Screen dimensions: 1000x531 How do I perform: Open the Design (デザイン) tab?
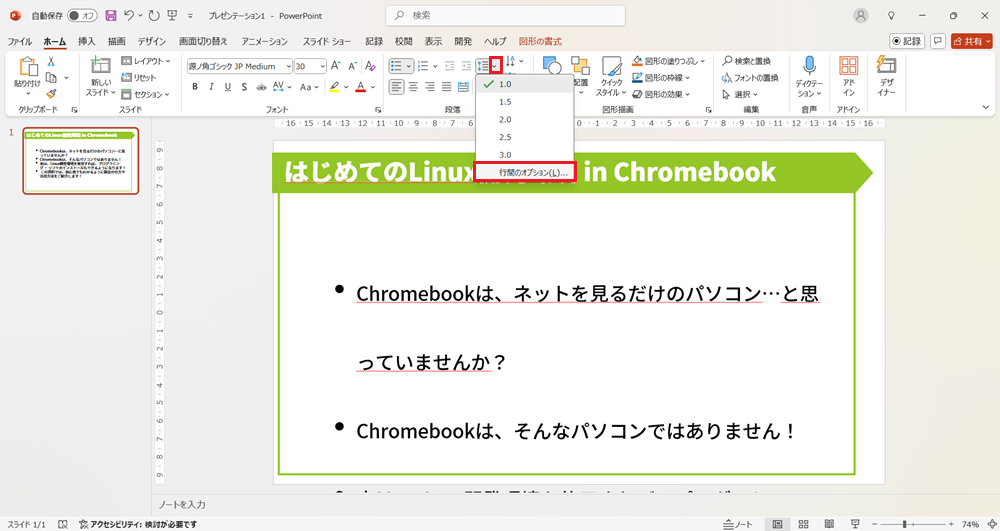(x=152, y=41)
